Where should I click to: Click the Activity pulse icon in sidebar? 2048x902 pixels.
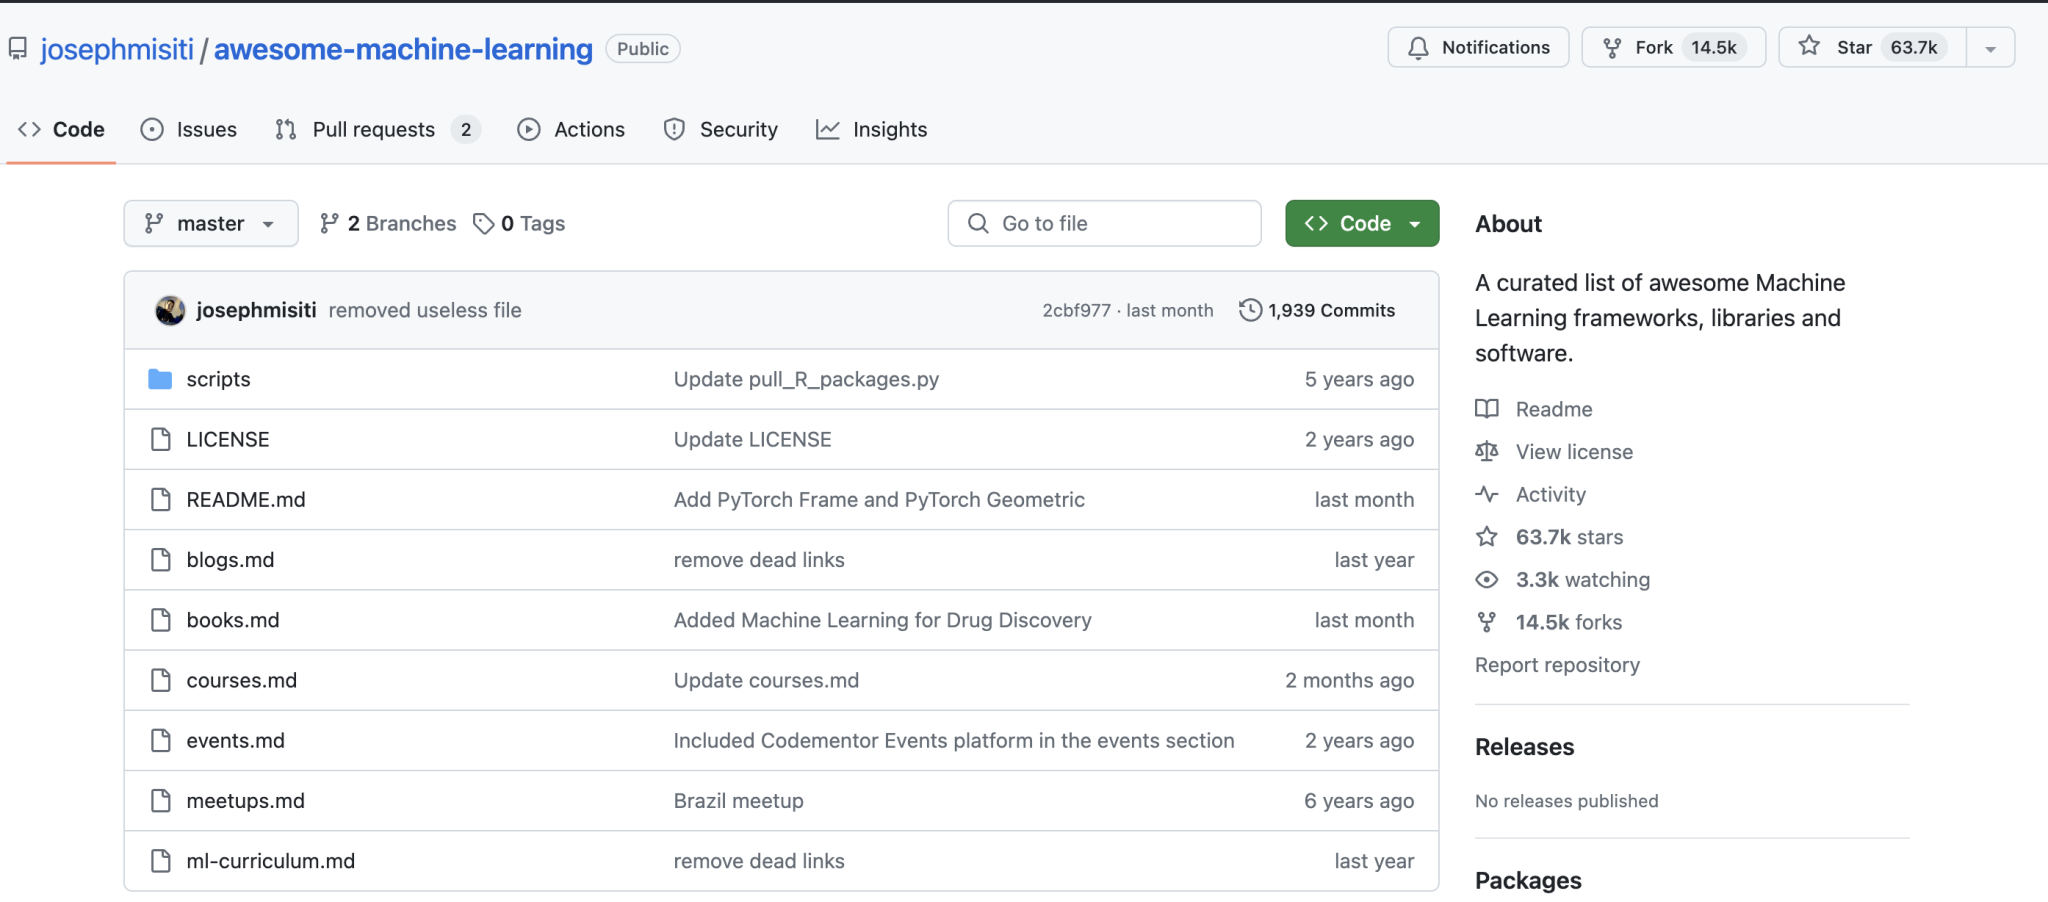tap(1487, 494)
